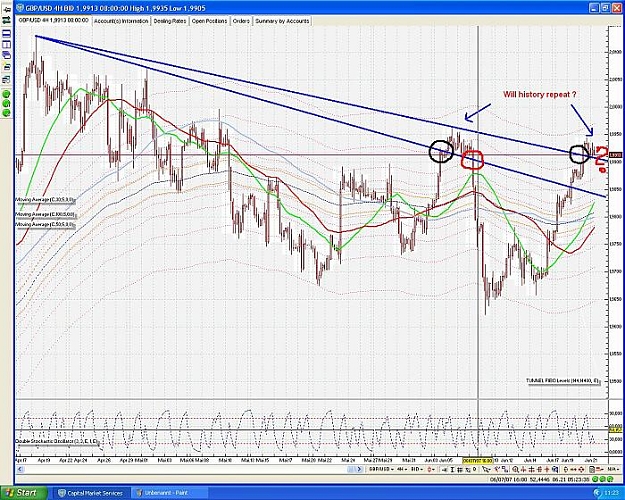Image resolution: width=625 pixels, height=500 pixels.
Task: Click the new window star icon
Action: pos(7,66)
